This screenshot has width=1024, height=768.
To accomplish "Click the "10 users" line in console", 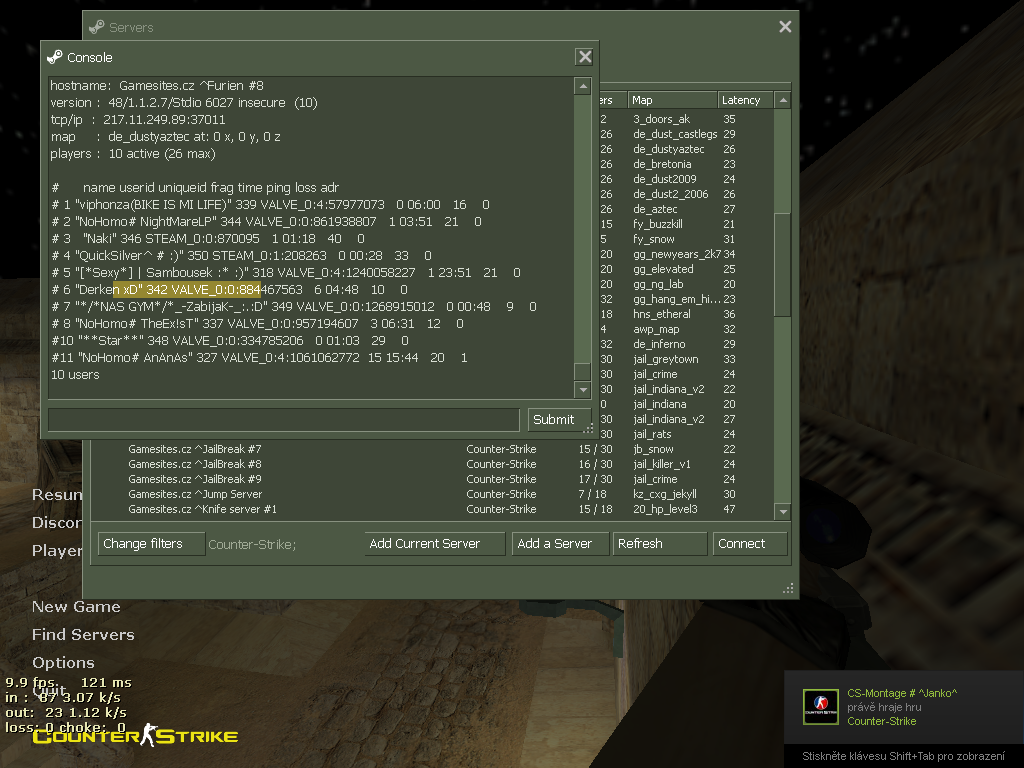I will click(75, 374).
